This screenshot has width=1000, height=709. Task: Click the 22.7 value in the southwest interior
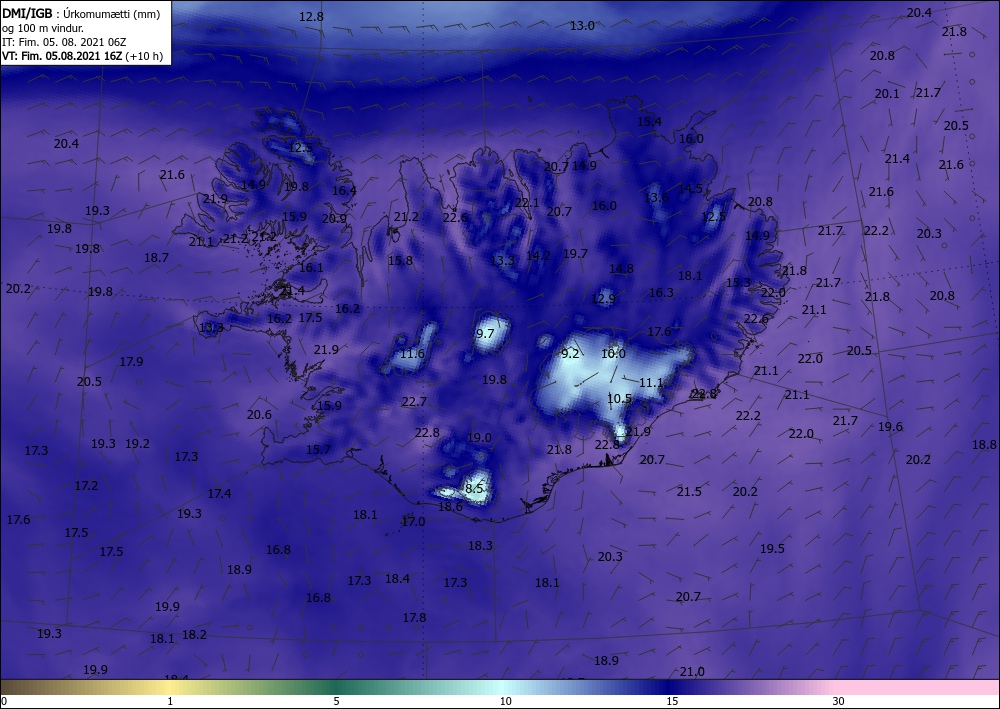(x=415, y=402)
